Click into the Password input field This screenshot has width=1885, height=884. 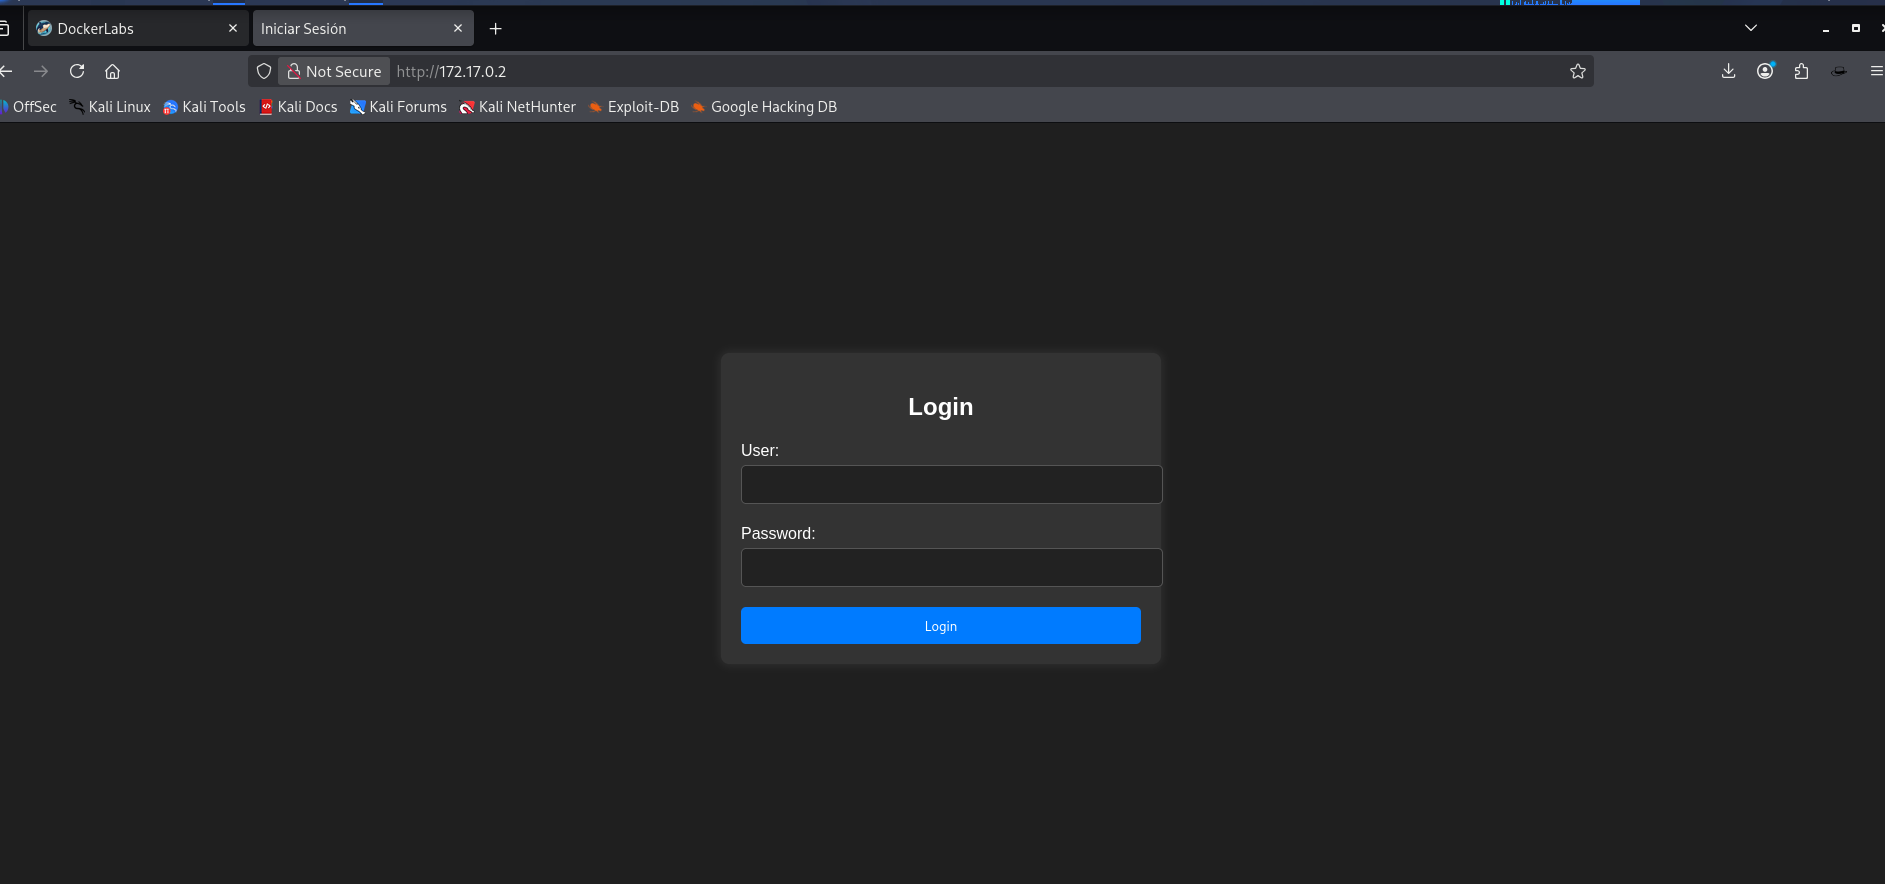tap(951, 567)
